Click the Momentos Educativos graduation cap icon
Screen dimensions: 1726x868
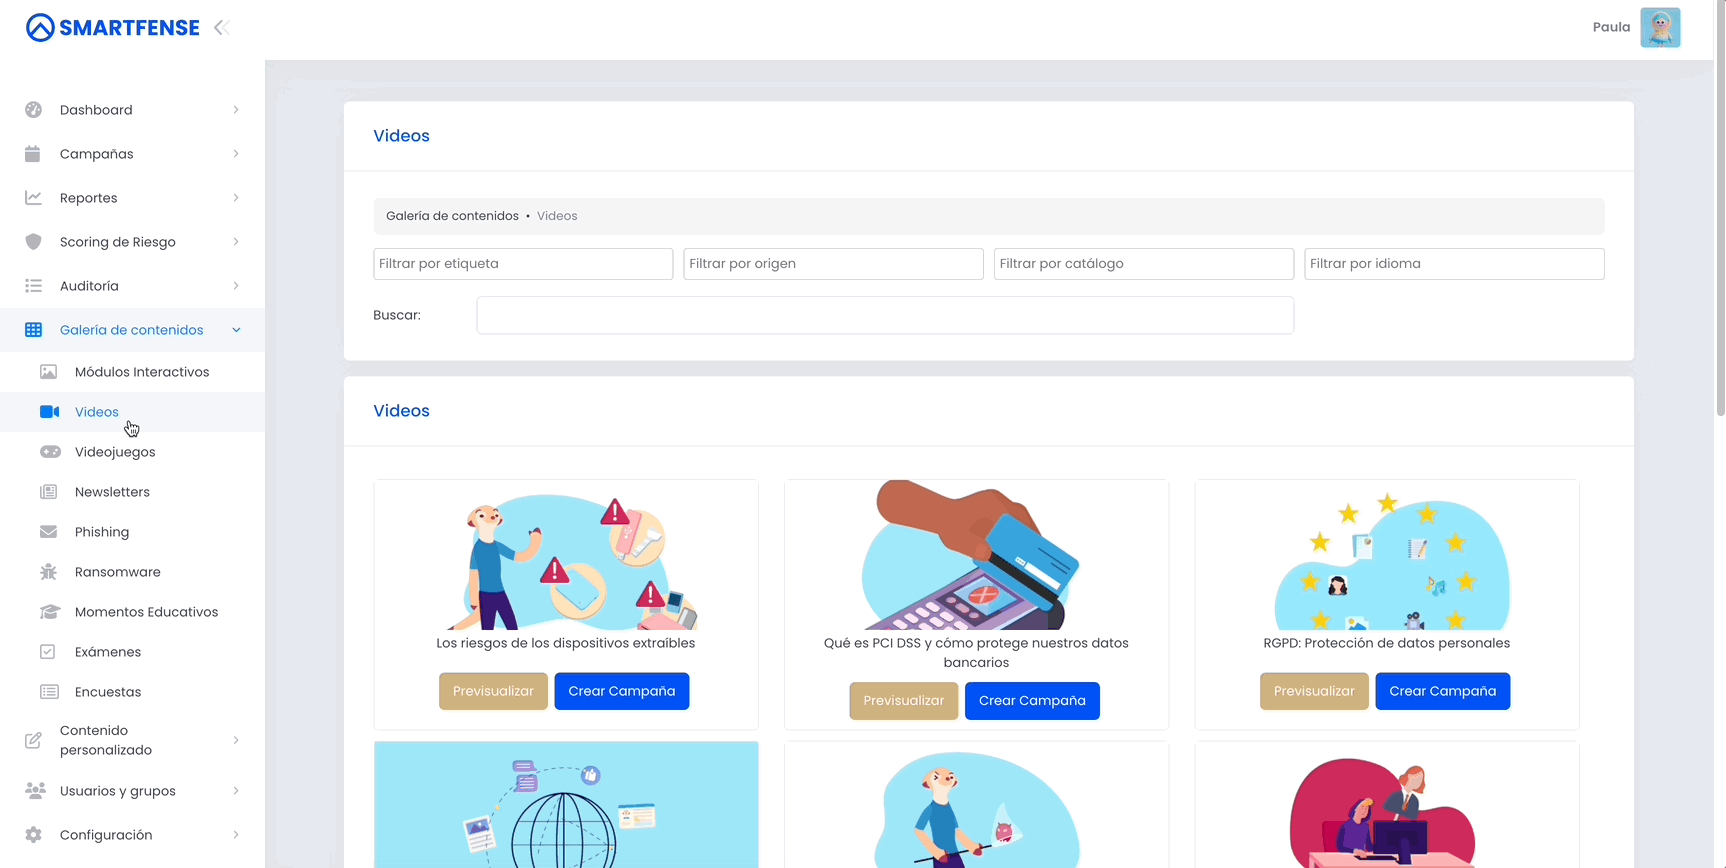pyautogui.click(x=50, y=612)
